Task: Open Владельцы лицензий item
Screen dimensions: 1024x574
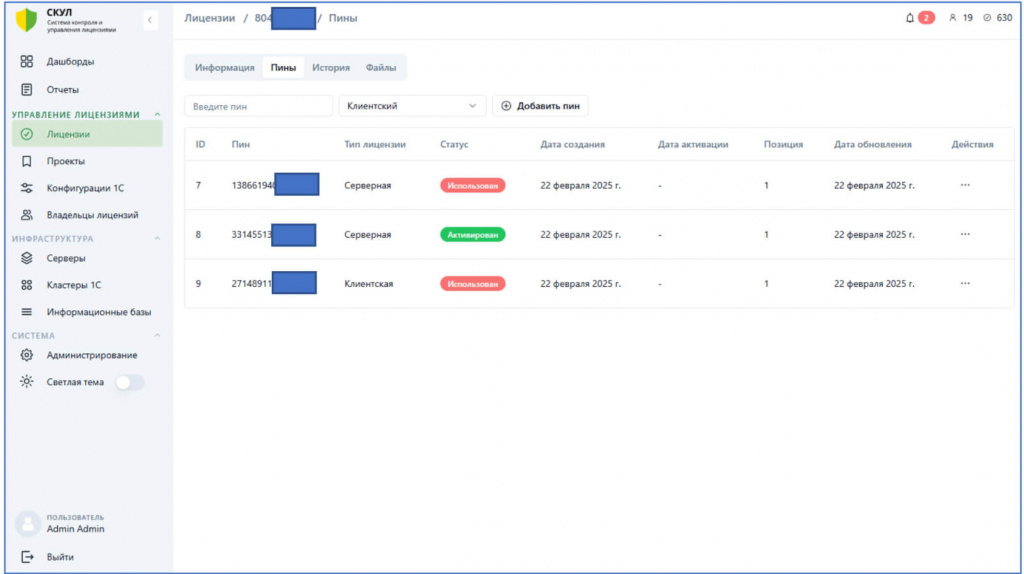Action: [92, 215]
